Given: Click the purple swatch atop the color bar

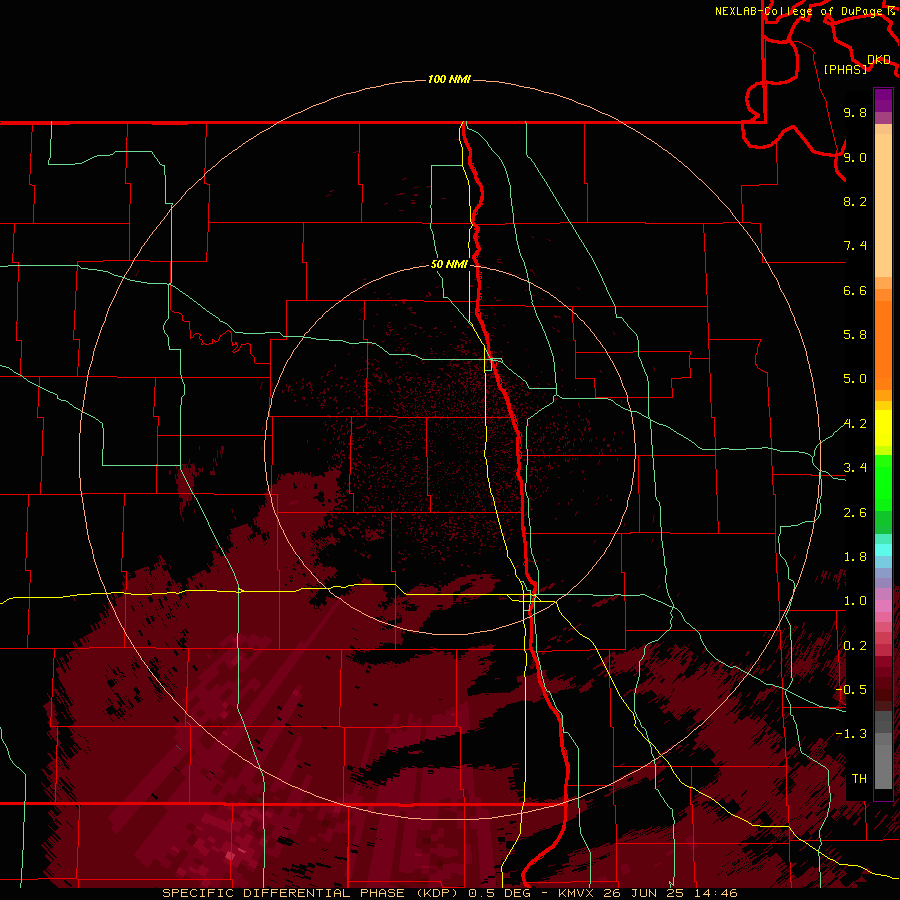Looking at the screenshot, I should pyautogui.click(x=883, y=100).
